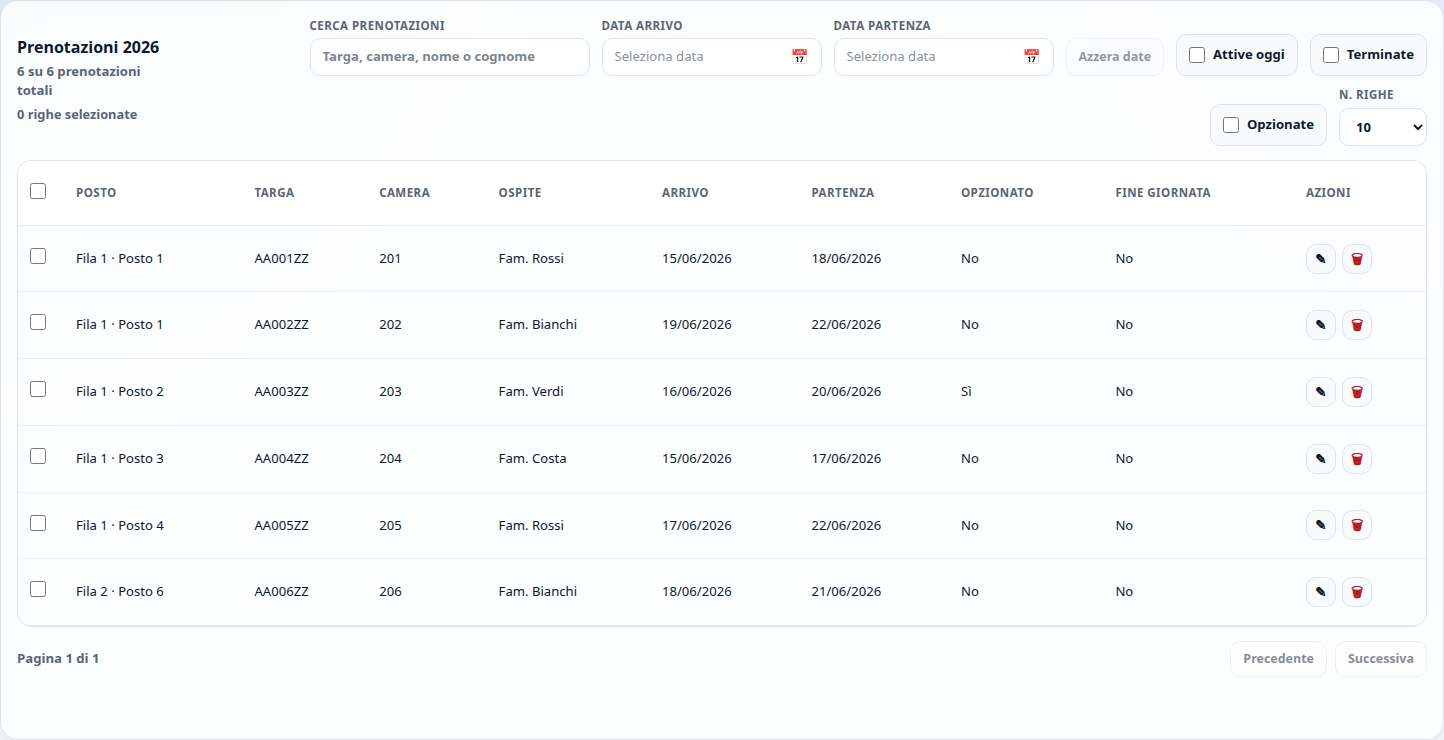The height and width of the screenshot is (740, 1444).
Task: Click the PARTENZA column header
Action: click(843, 193)
